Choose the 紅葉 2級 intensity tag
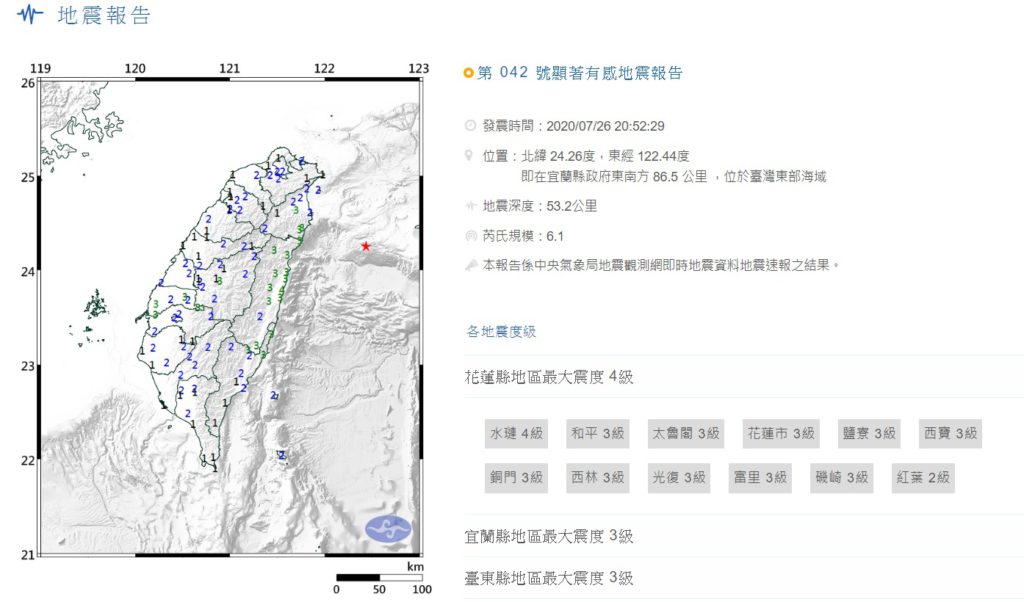 pyautogui.click(x=922, y=478)
